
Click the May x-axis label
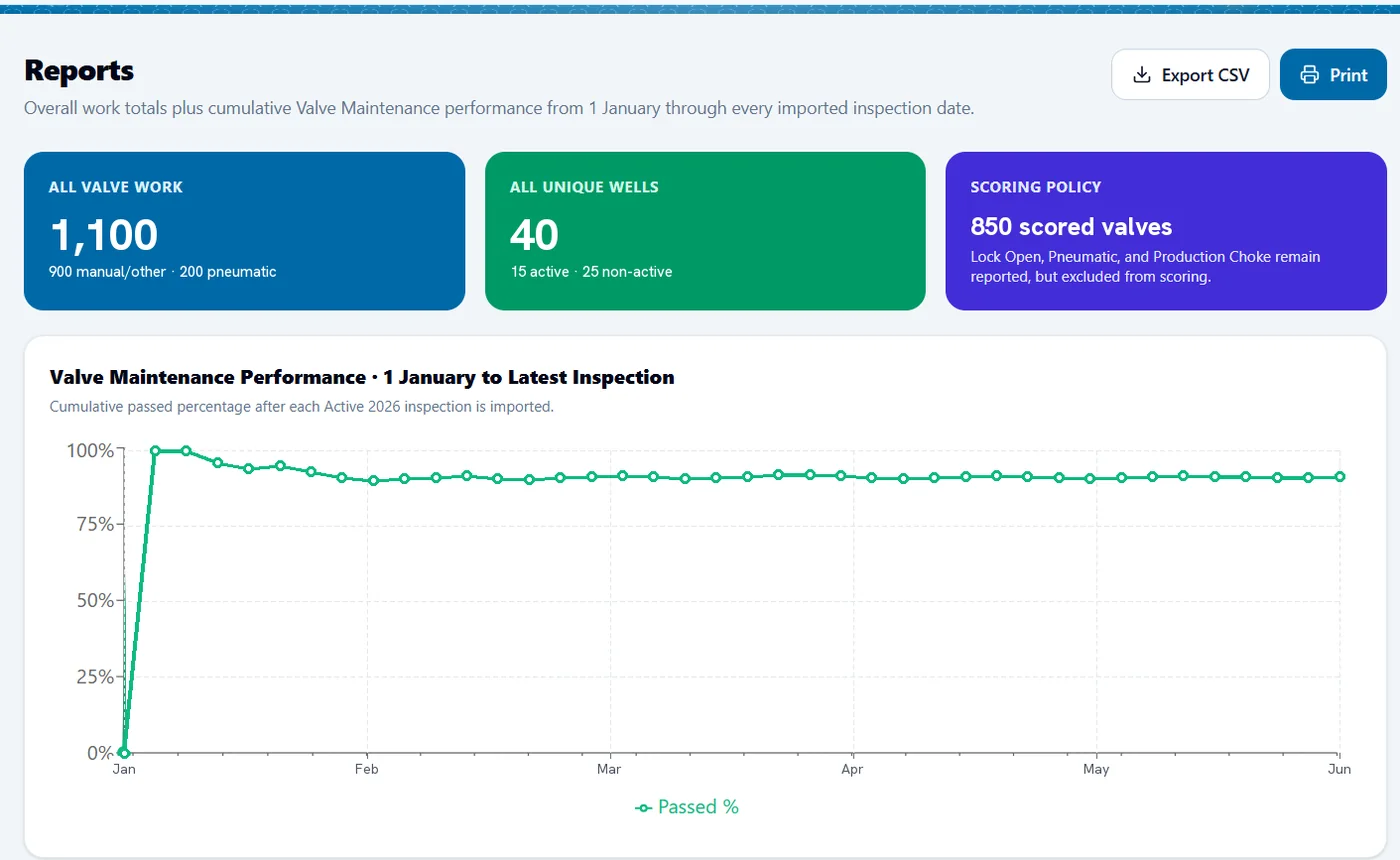point(1096,769)
